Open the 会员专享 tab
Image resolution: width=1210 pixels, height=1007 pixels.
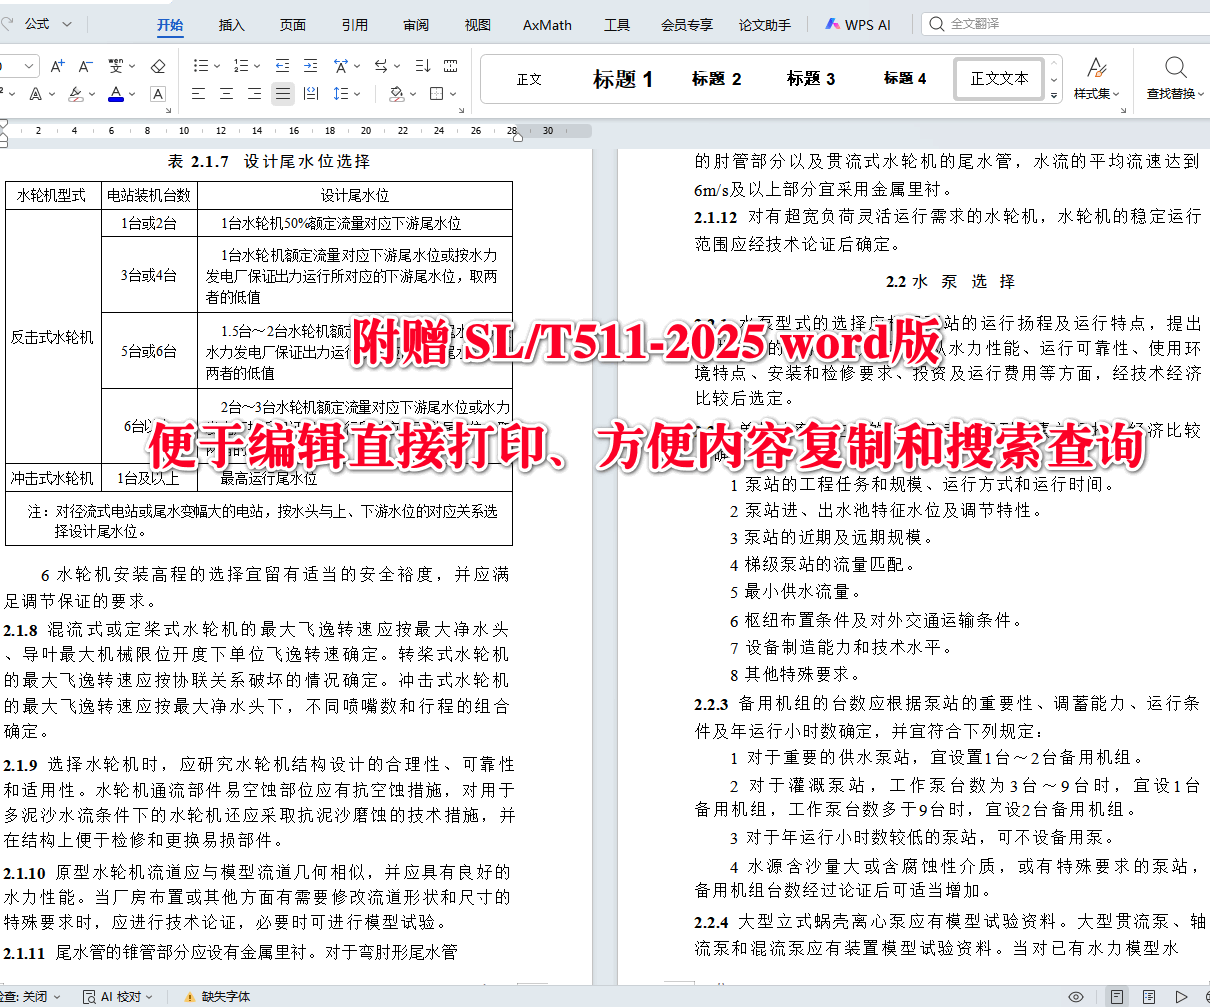click(686, 25)
